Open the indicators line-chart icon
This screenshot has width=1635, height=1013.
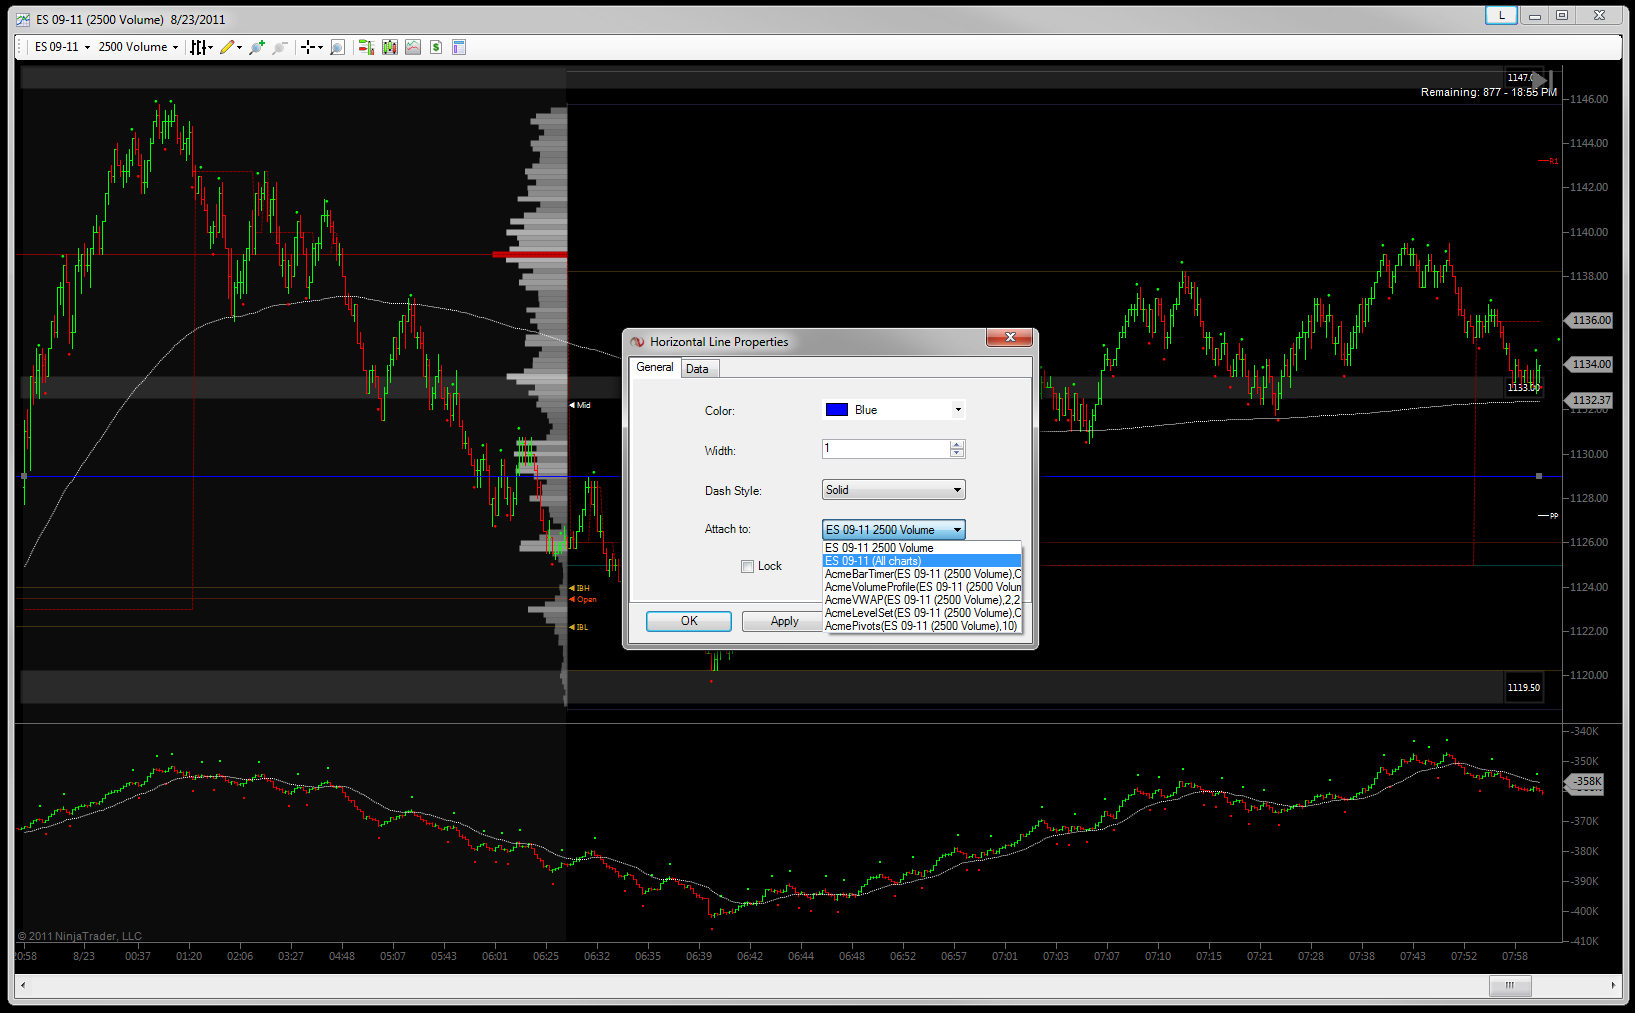(413, 47)
